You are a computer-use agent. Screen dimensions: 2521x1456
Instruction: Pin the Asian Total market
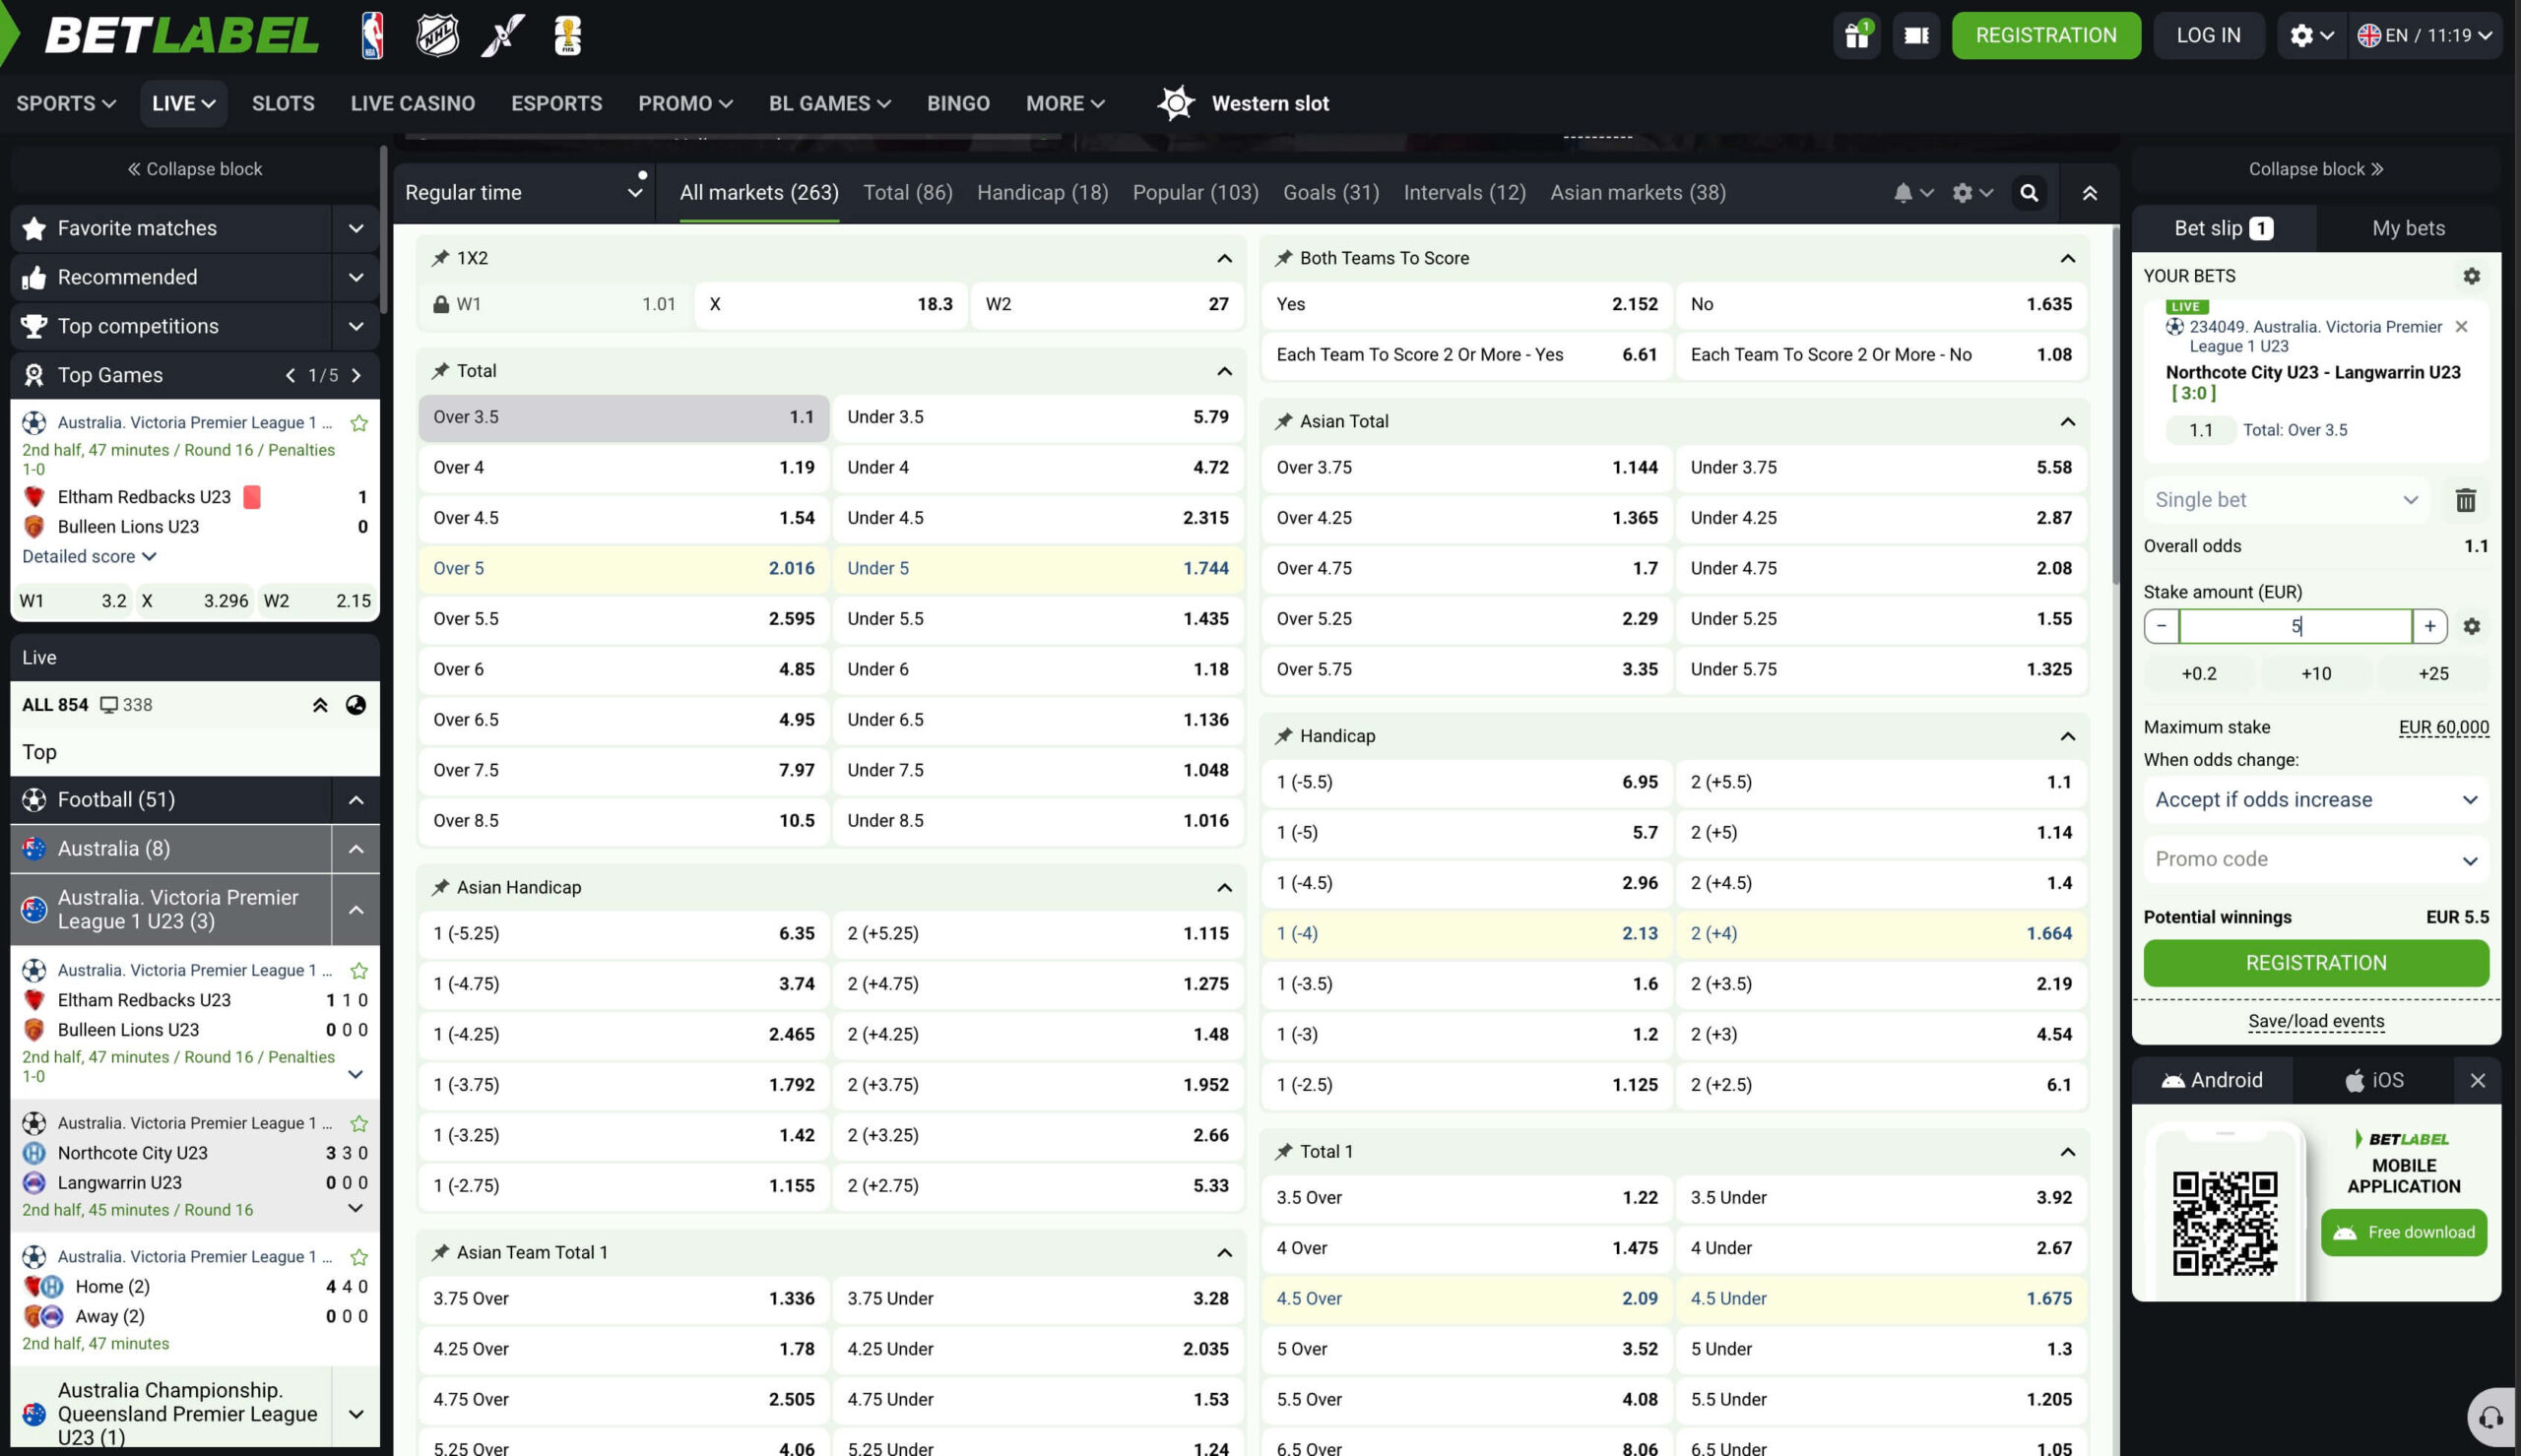1283,422
